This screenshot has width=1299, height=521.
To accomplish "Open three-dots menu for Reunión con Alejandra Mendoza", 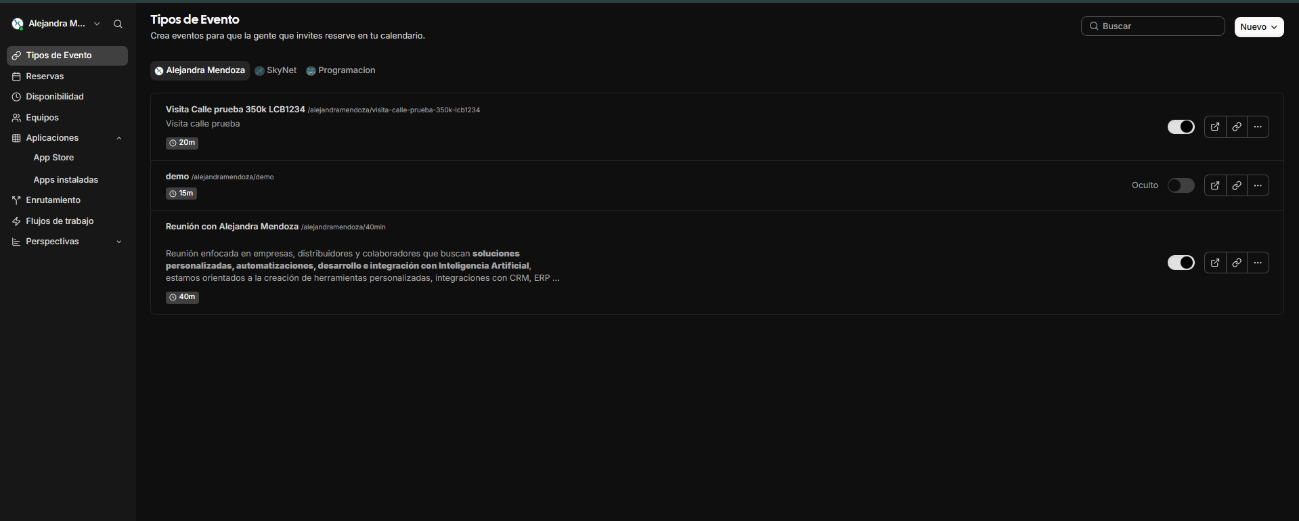I will click(1258, 263).
